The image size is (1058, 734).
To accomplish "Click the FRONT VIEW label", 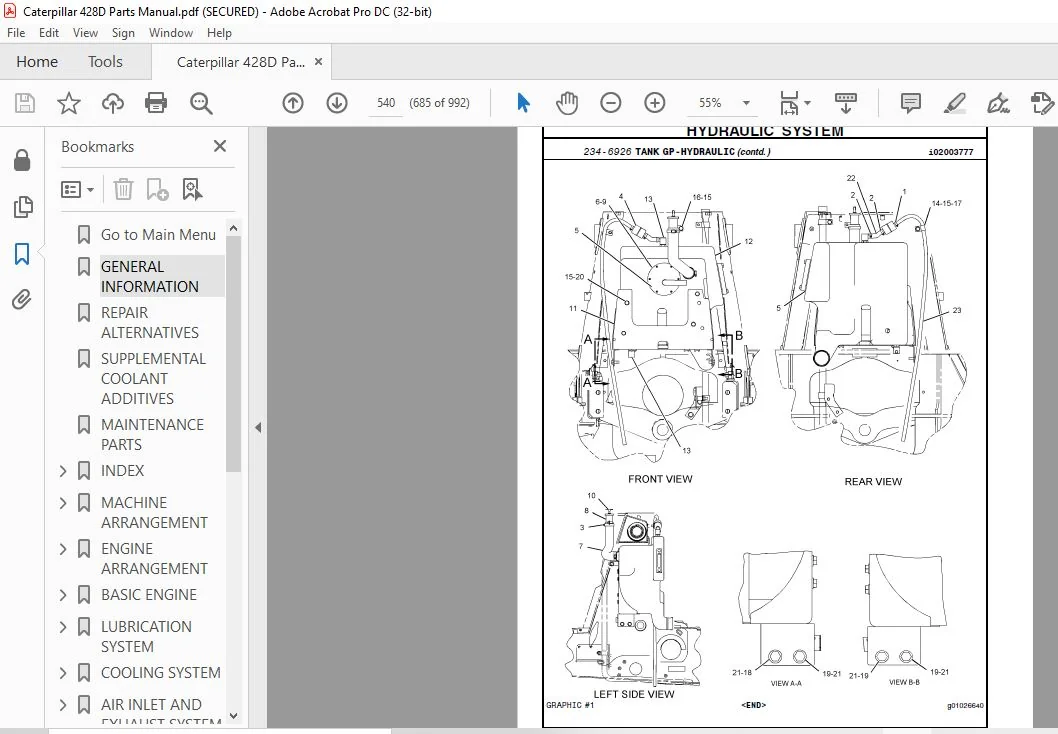I will 660,479.
